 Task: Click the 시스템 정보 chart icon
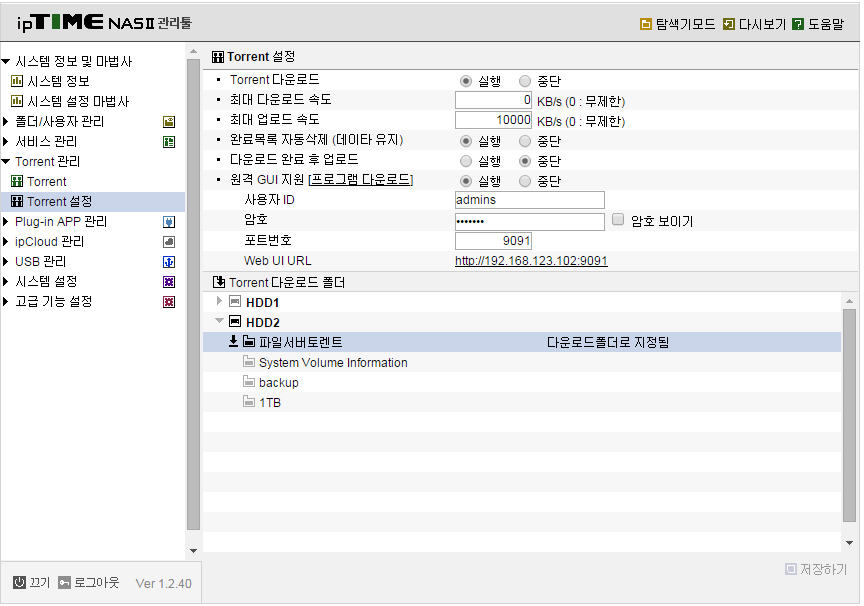(17, 82)
